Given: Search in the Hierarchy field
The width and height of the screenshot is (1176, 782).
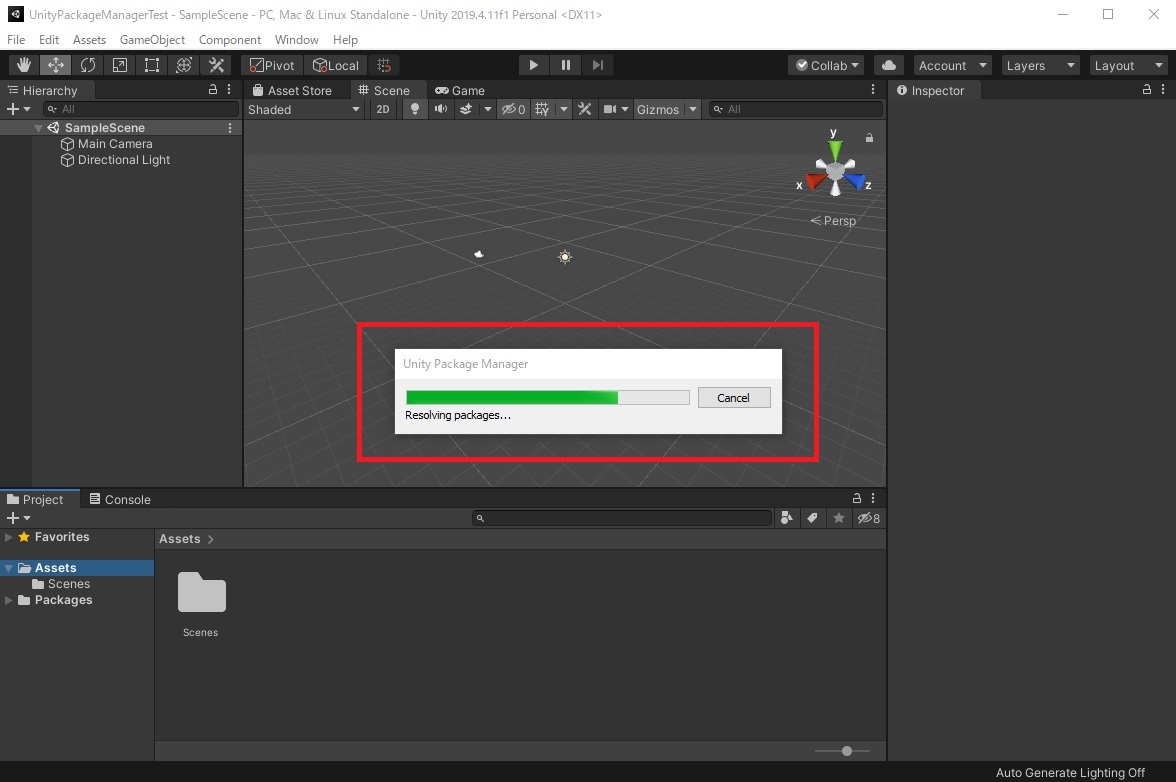Looking at the screenshot, I should coord(140,109).
